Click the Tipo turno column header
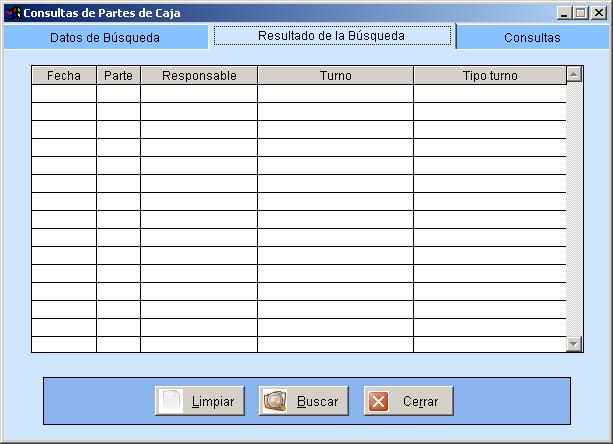 490,76
